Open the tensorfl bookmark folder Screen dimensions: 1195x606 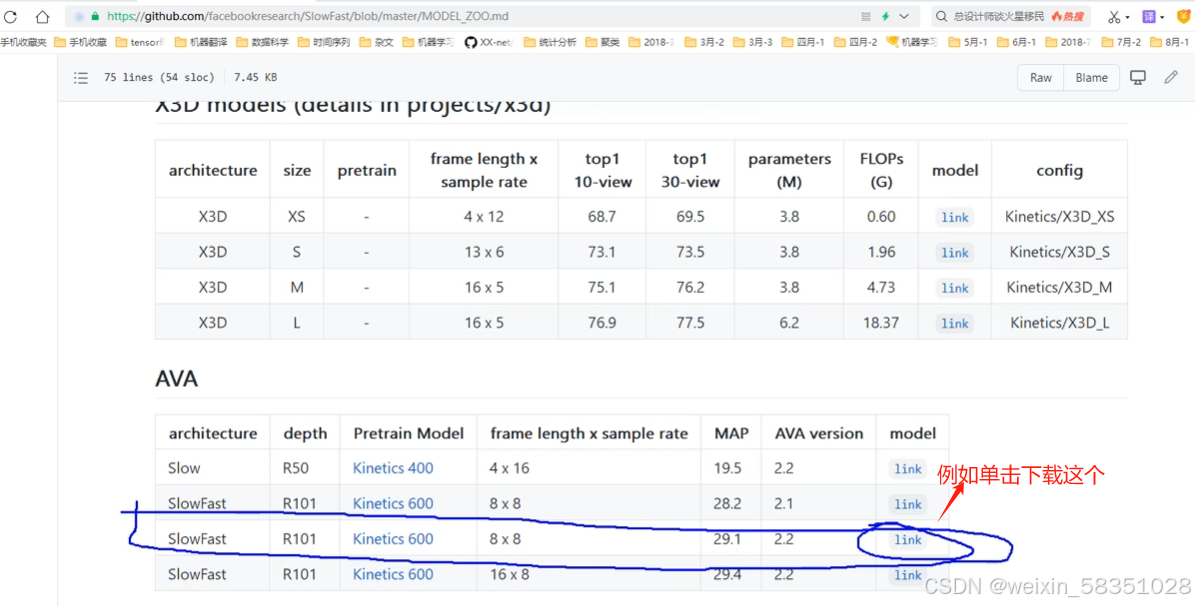(140, 42)
